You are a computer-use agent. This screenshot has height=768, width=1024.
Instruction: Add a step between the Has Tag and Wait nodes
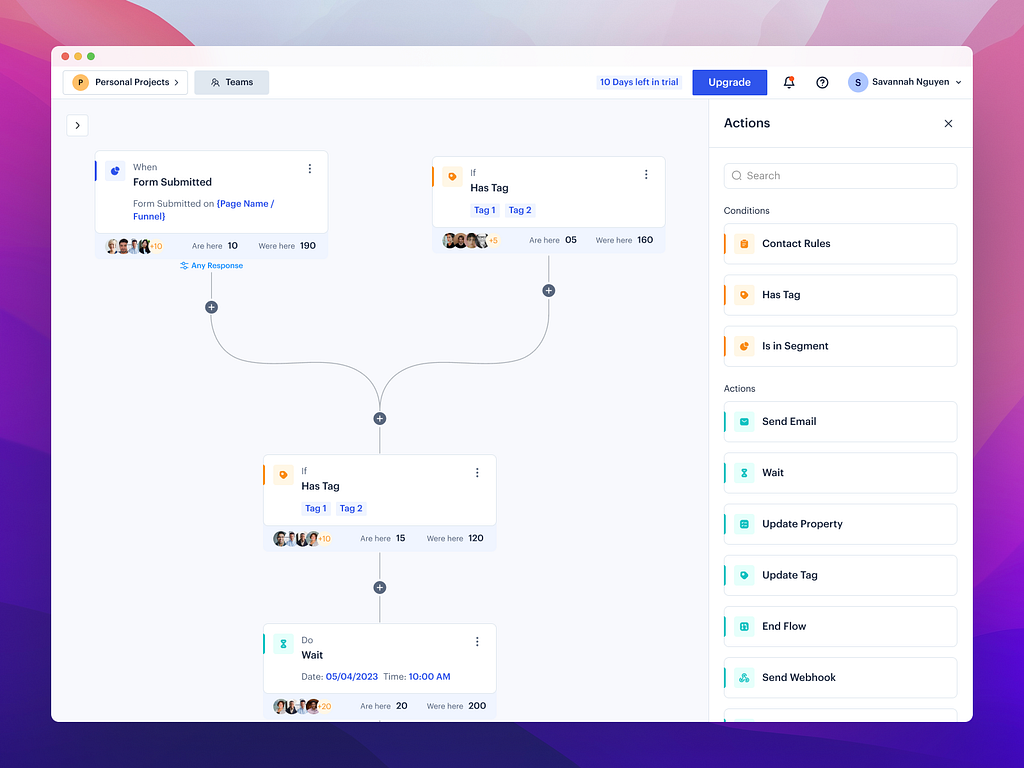point(379,588)
